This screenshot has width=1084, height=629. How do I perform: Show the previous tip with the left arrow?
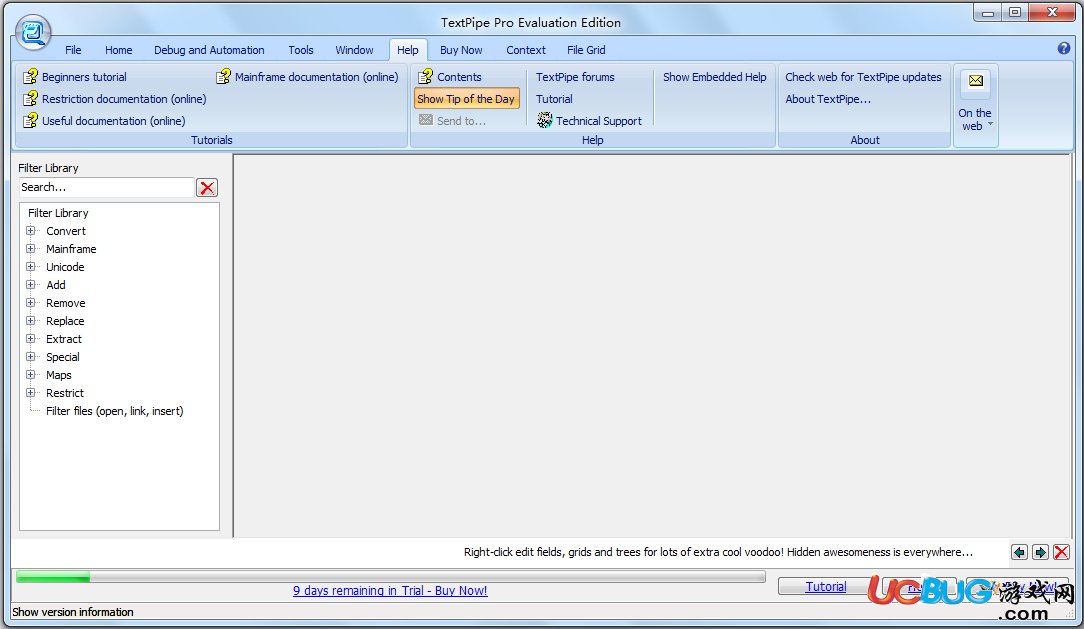tap(1019, 552)
